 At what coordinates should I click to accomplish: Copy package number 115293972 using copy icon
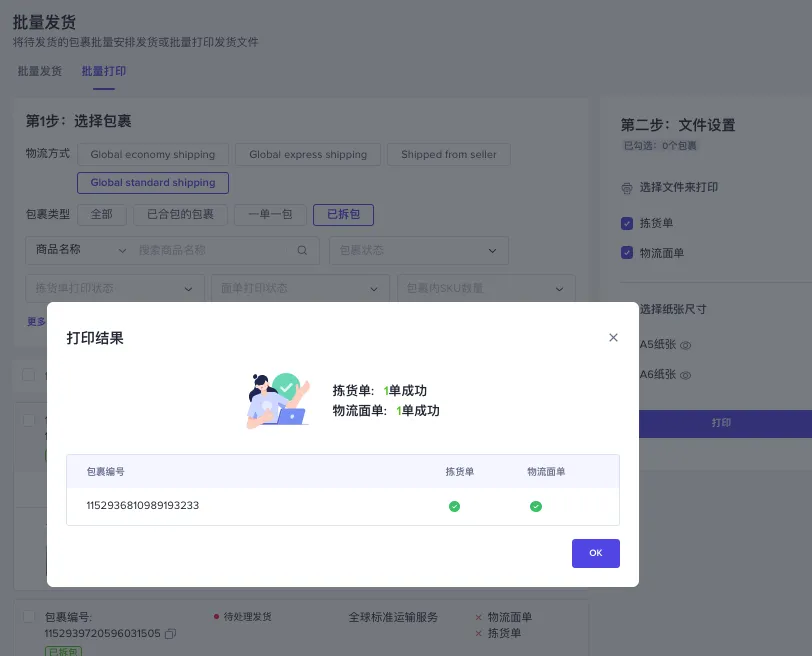(170, 635)
